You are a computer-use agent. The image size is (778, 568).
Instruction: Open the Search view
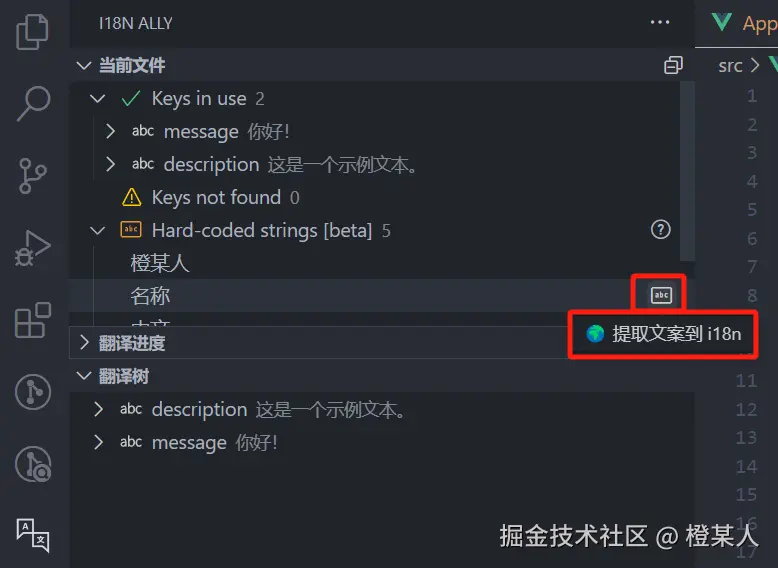(x=33, y=103)
